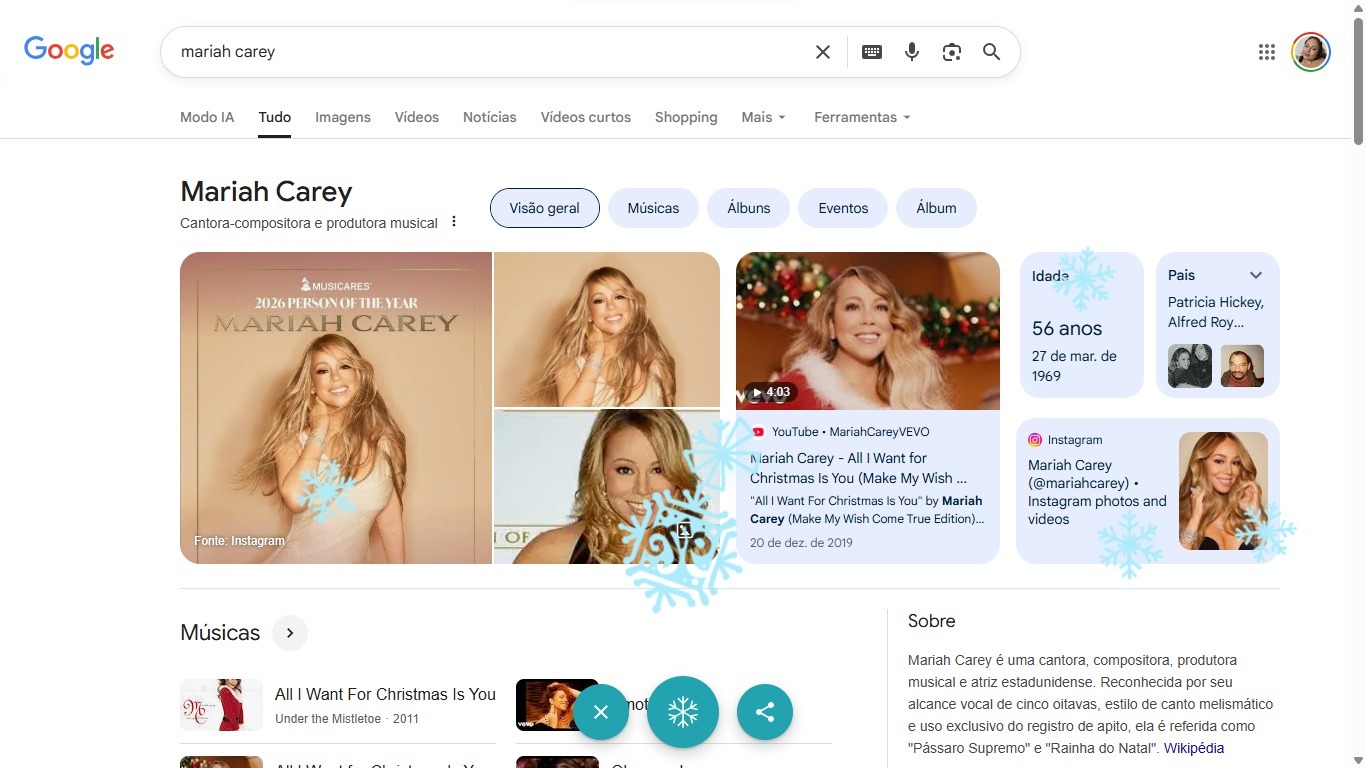1366x768 pixels.
Task: Share the snow effect via share button
Action: click(x=765, y=712)
